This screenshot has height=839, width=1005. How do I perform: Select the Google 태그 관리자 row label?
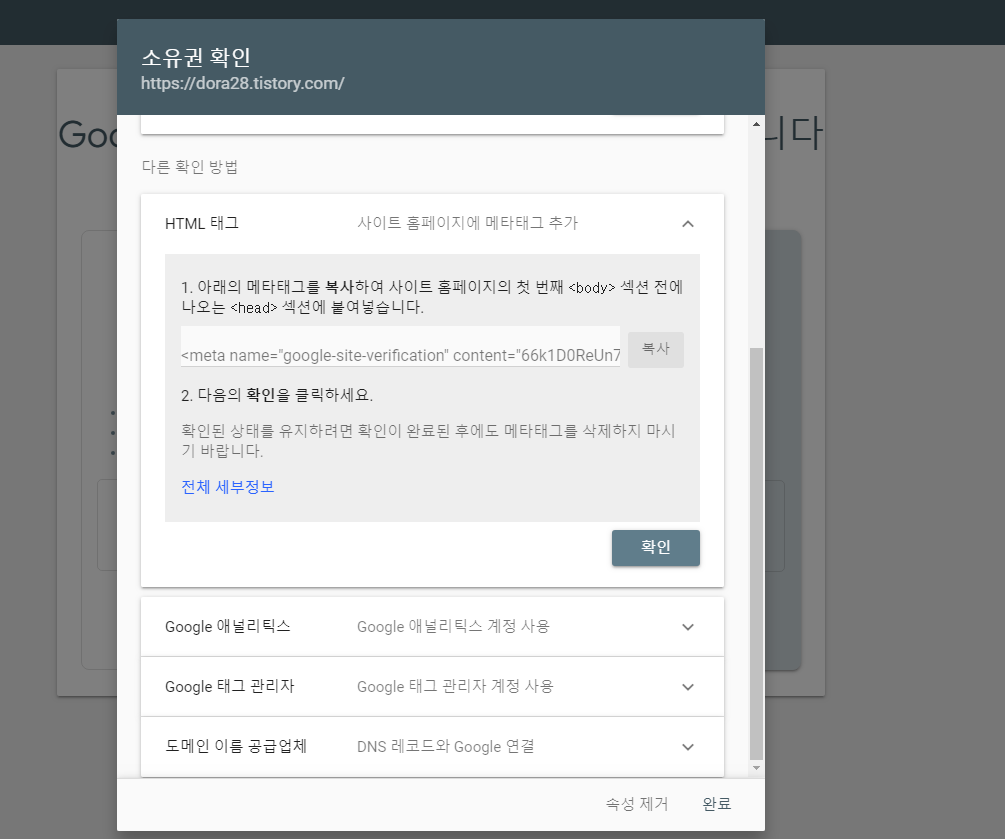tap(229, 686)
